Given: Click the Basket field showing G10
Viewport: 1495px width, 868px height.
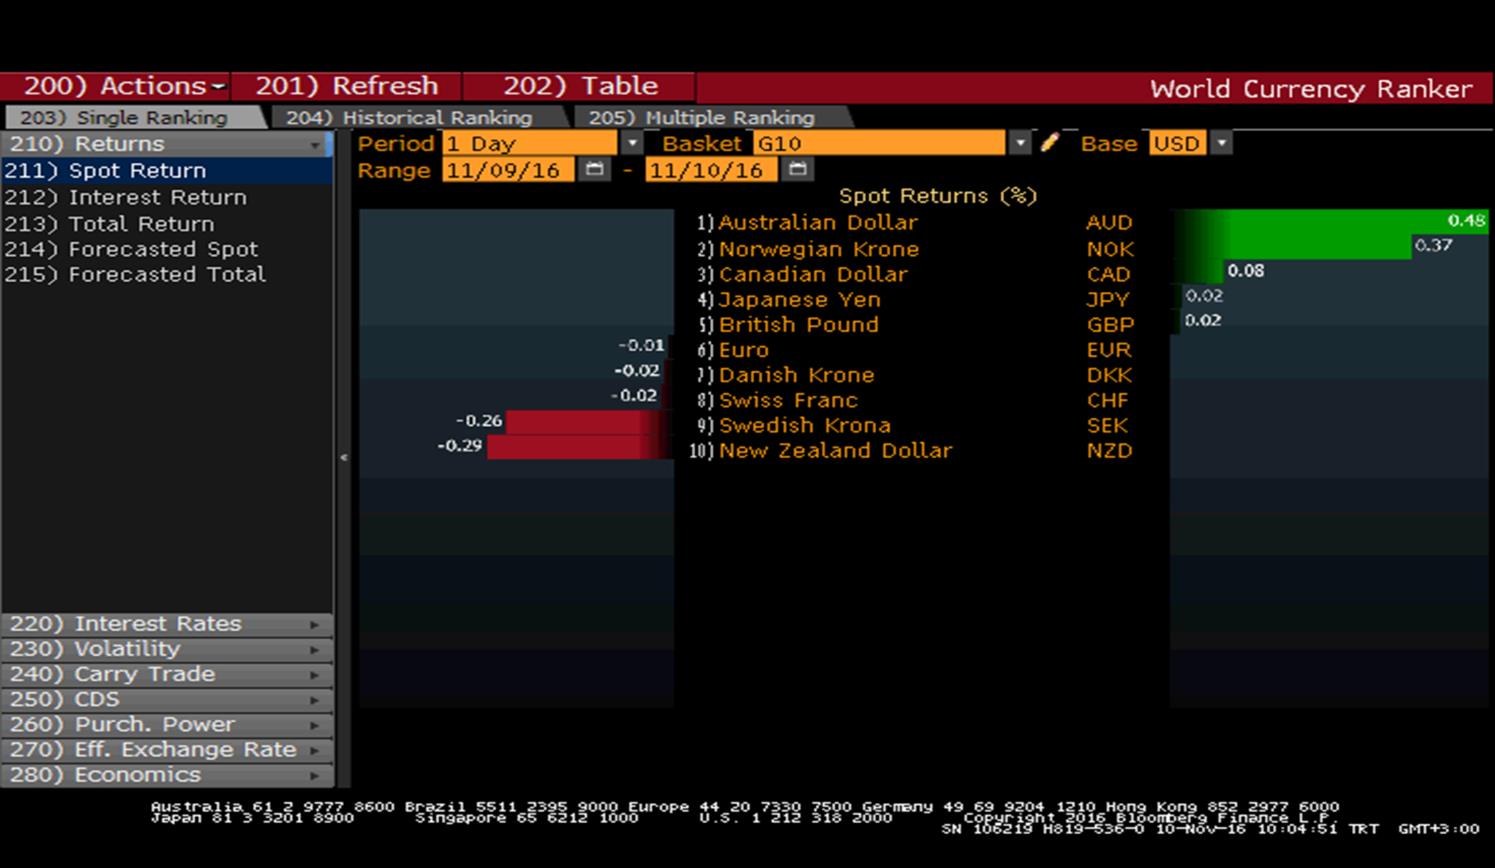Looking at the screenshot, I should (879, 143).
